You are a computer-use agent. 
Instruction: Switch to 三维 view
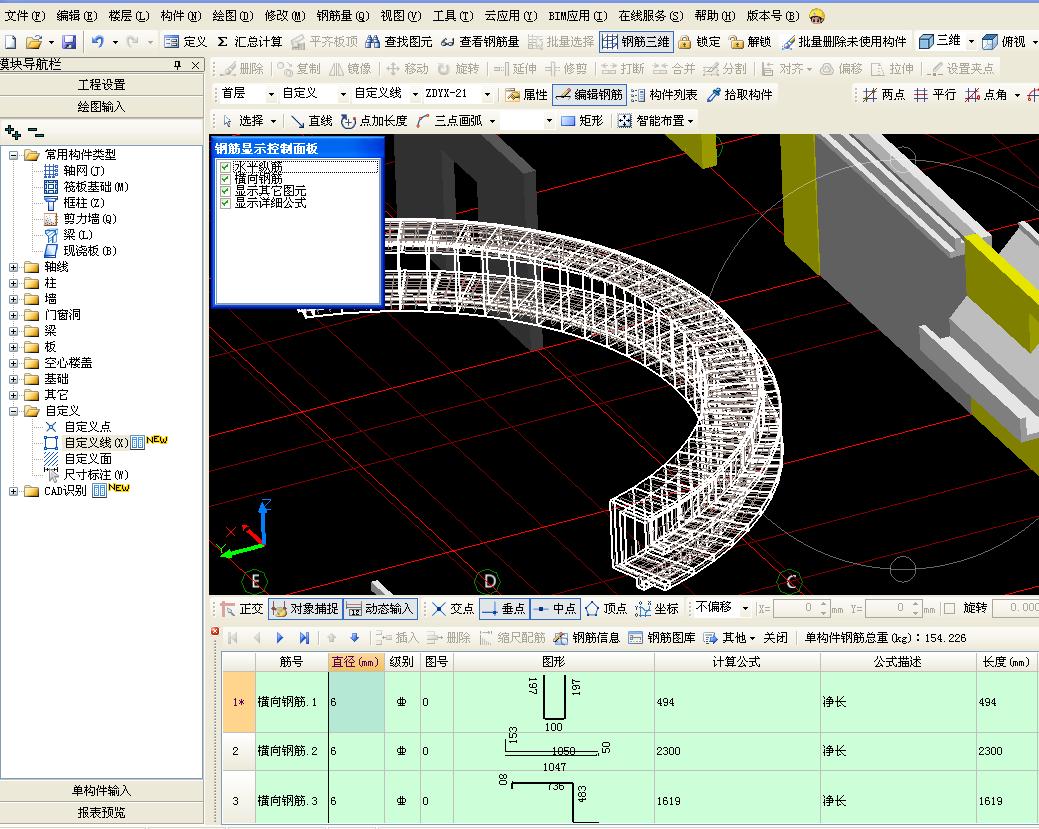click(x=940, y=41)
